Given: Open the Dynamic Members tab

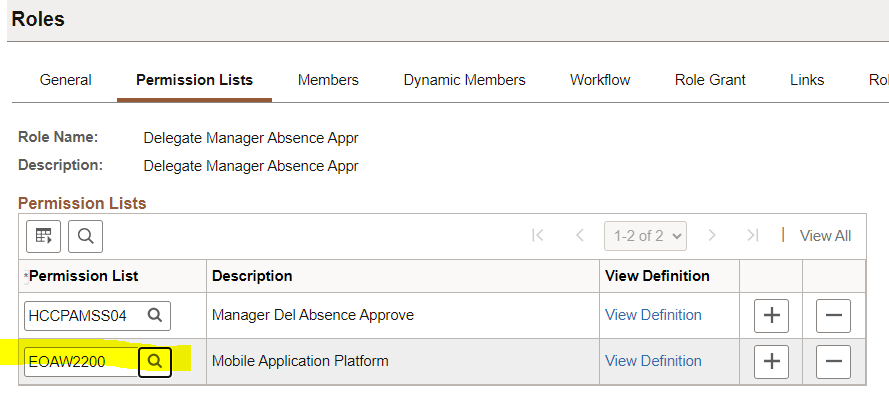Looking at the screenshot, I should point(464,80).
